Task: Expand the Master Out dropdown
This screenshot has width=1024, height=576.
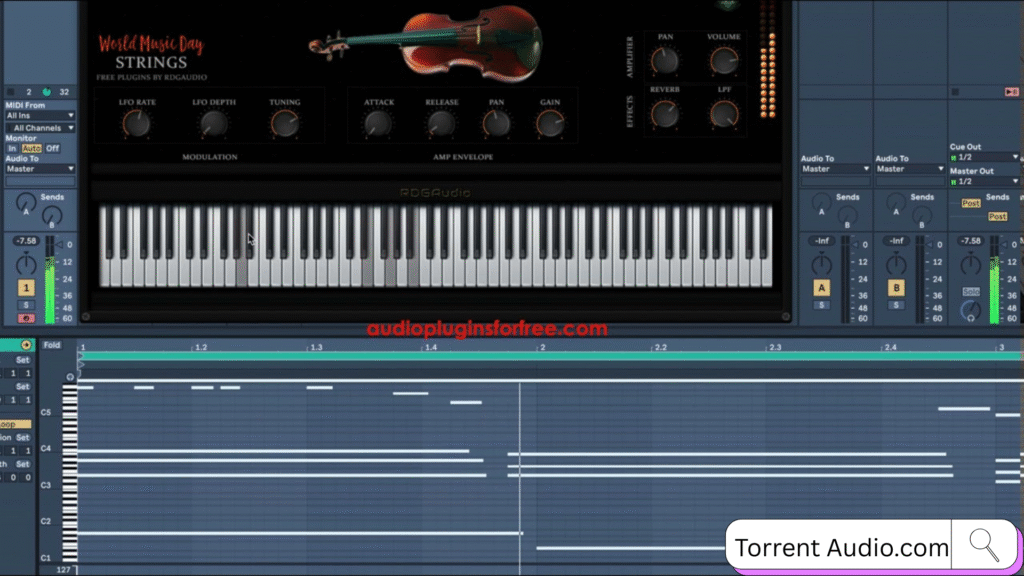Action: pyautogui.click(x=984, y=181)
